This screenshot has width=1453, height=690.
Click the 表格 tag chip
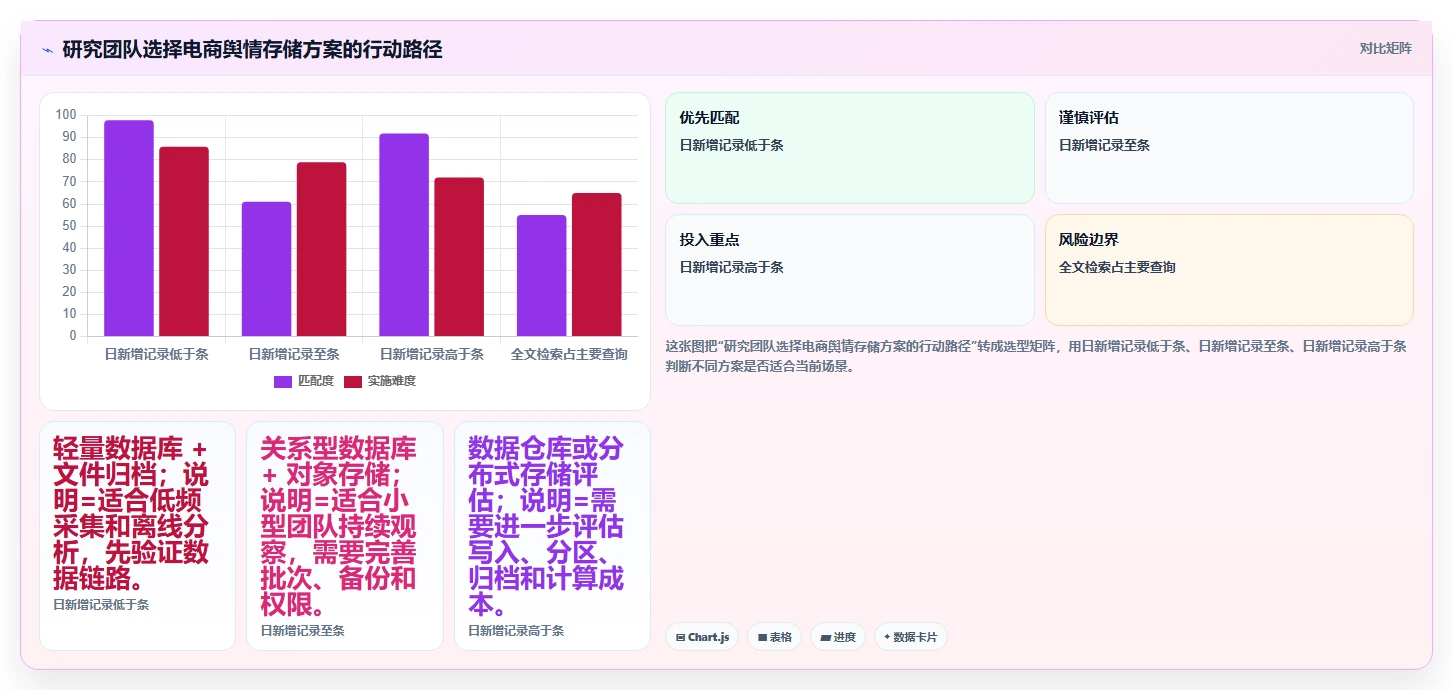coord(774,637)
